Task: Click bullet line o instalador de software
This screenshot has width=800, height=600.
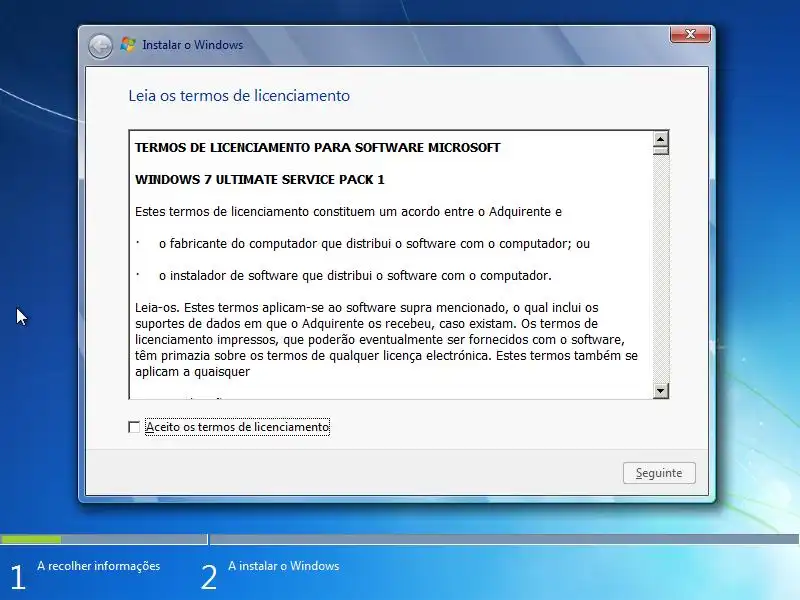Action: [x=355, y=276]
